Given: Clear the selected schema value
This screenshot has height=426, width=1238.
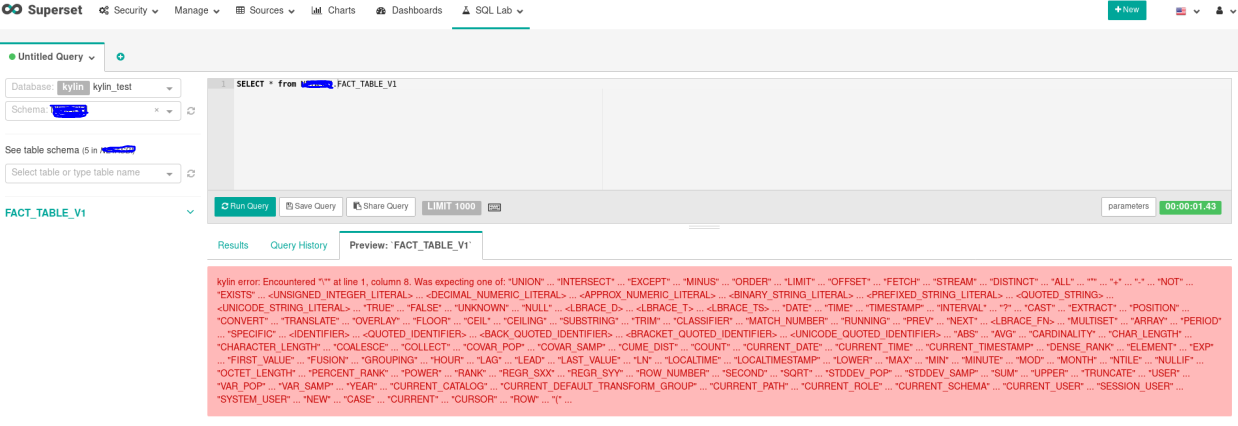Looking at the screenshot, I should (x=156, y=110).
